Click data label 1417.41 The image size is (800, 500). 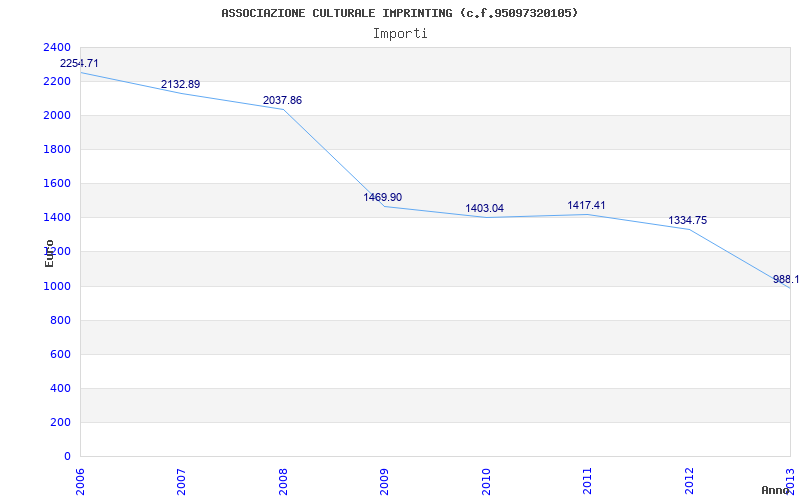coord(586,206)
